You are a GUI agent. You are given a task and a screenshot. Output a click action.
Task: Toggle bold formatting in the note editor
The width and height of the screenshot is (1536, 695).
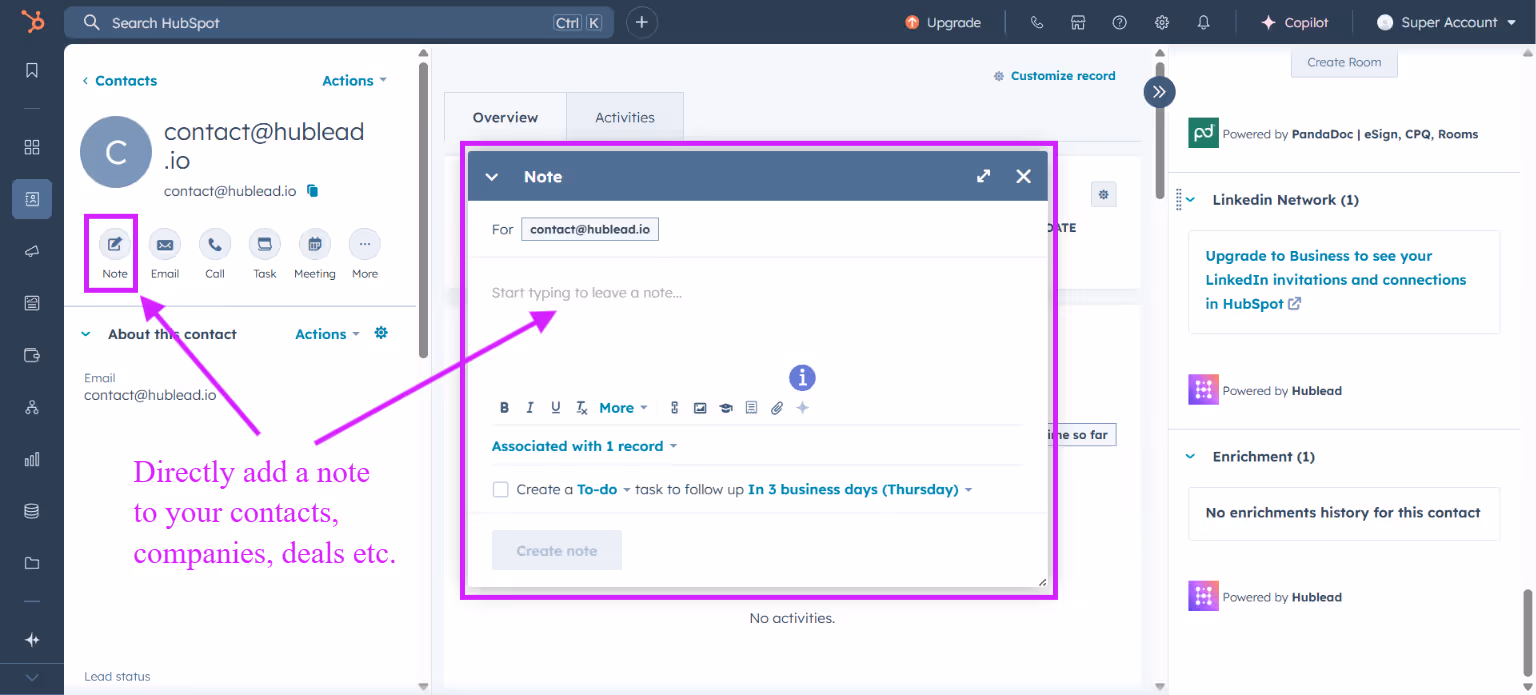[504, 407]
